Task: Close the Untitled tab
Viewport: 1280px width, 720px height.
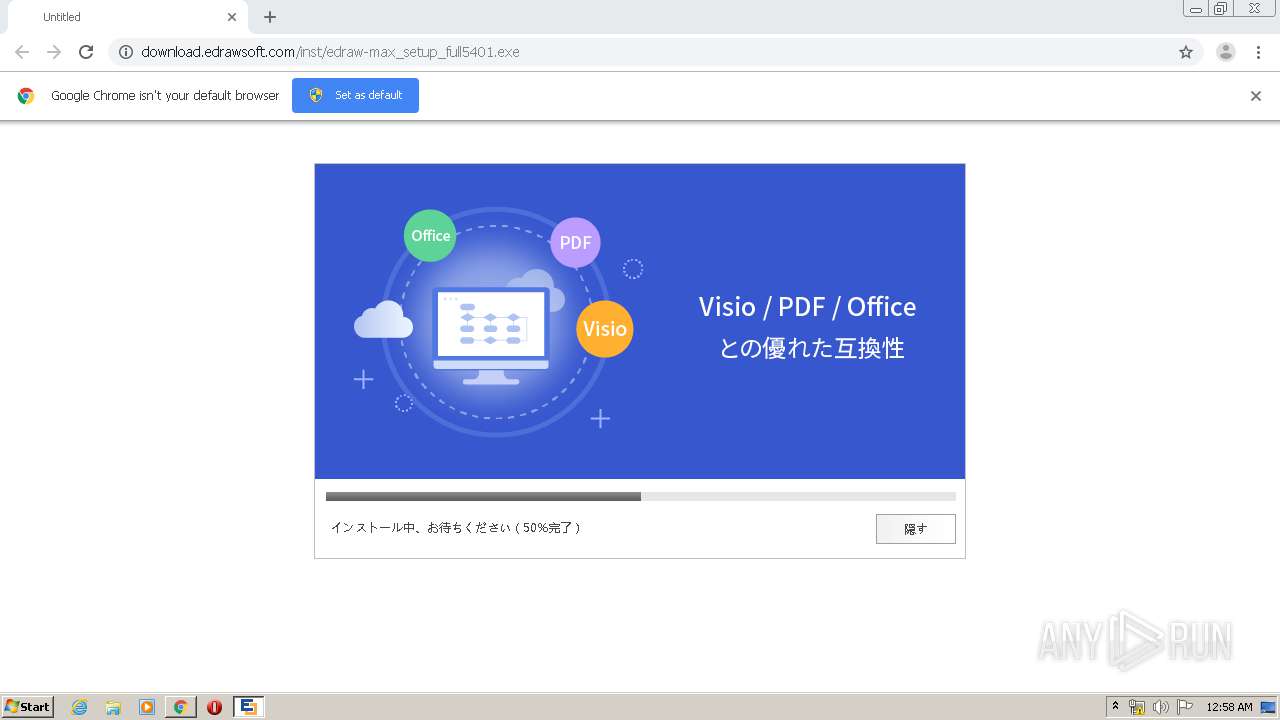Action: coord(232,17)
